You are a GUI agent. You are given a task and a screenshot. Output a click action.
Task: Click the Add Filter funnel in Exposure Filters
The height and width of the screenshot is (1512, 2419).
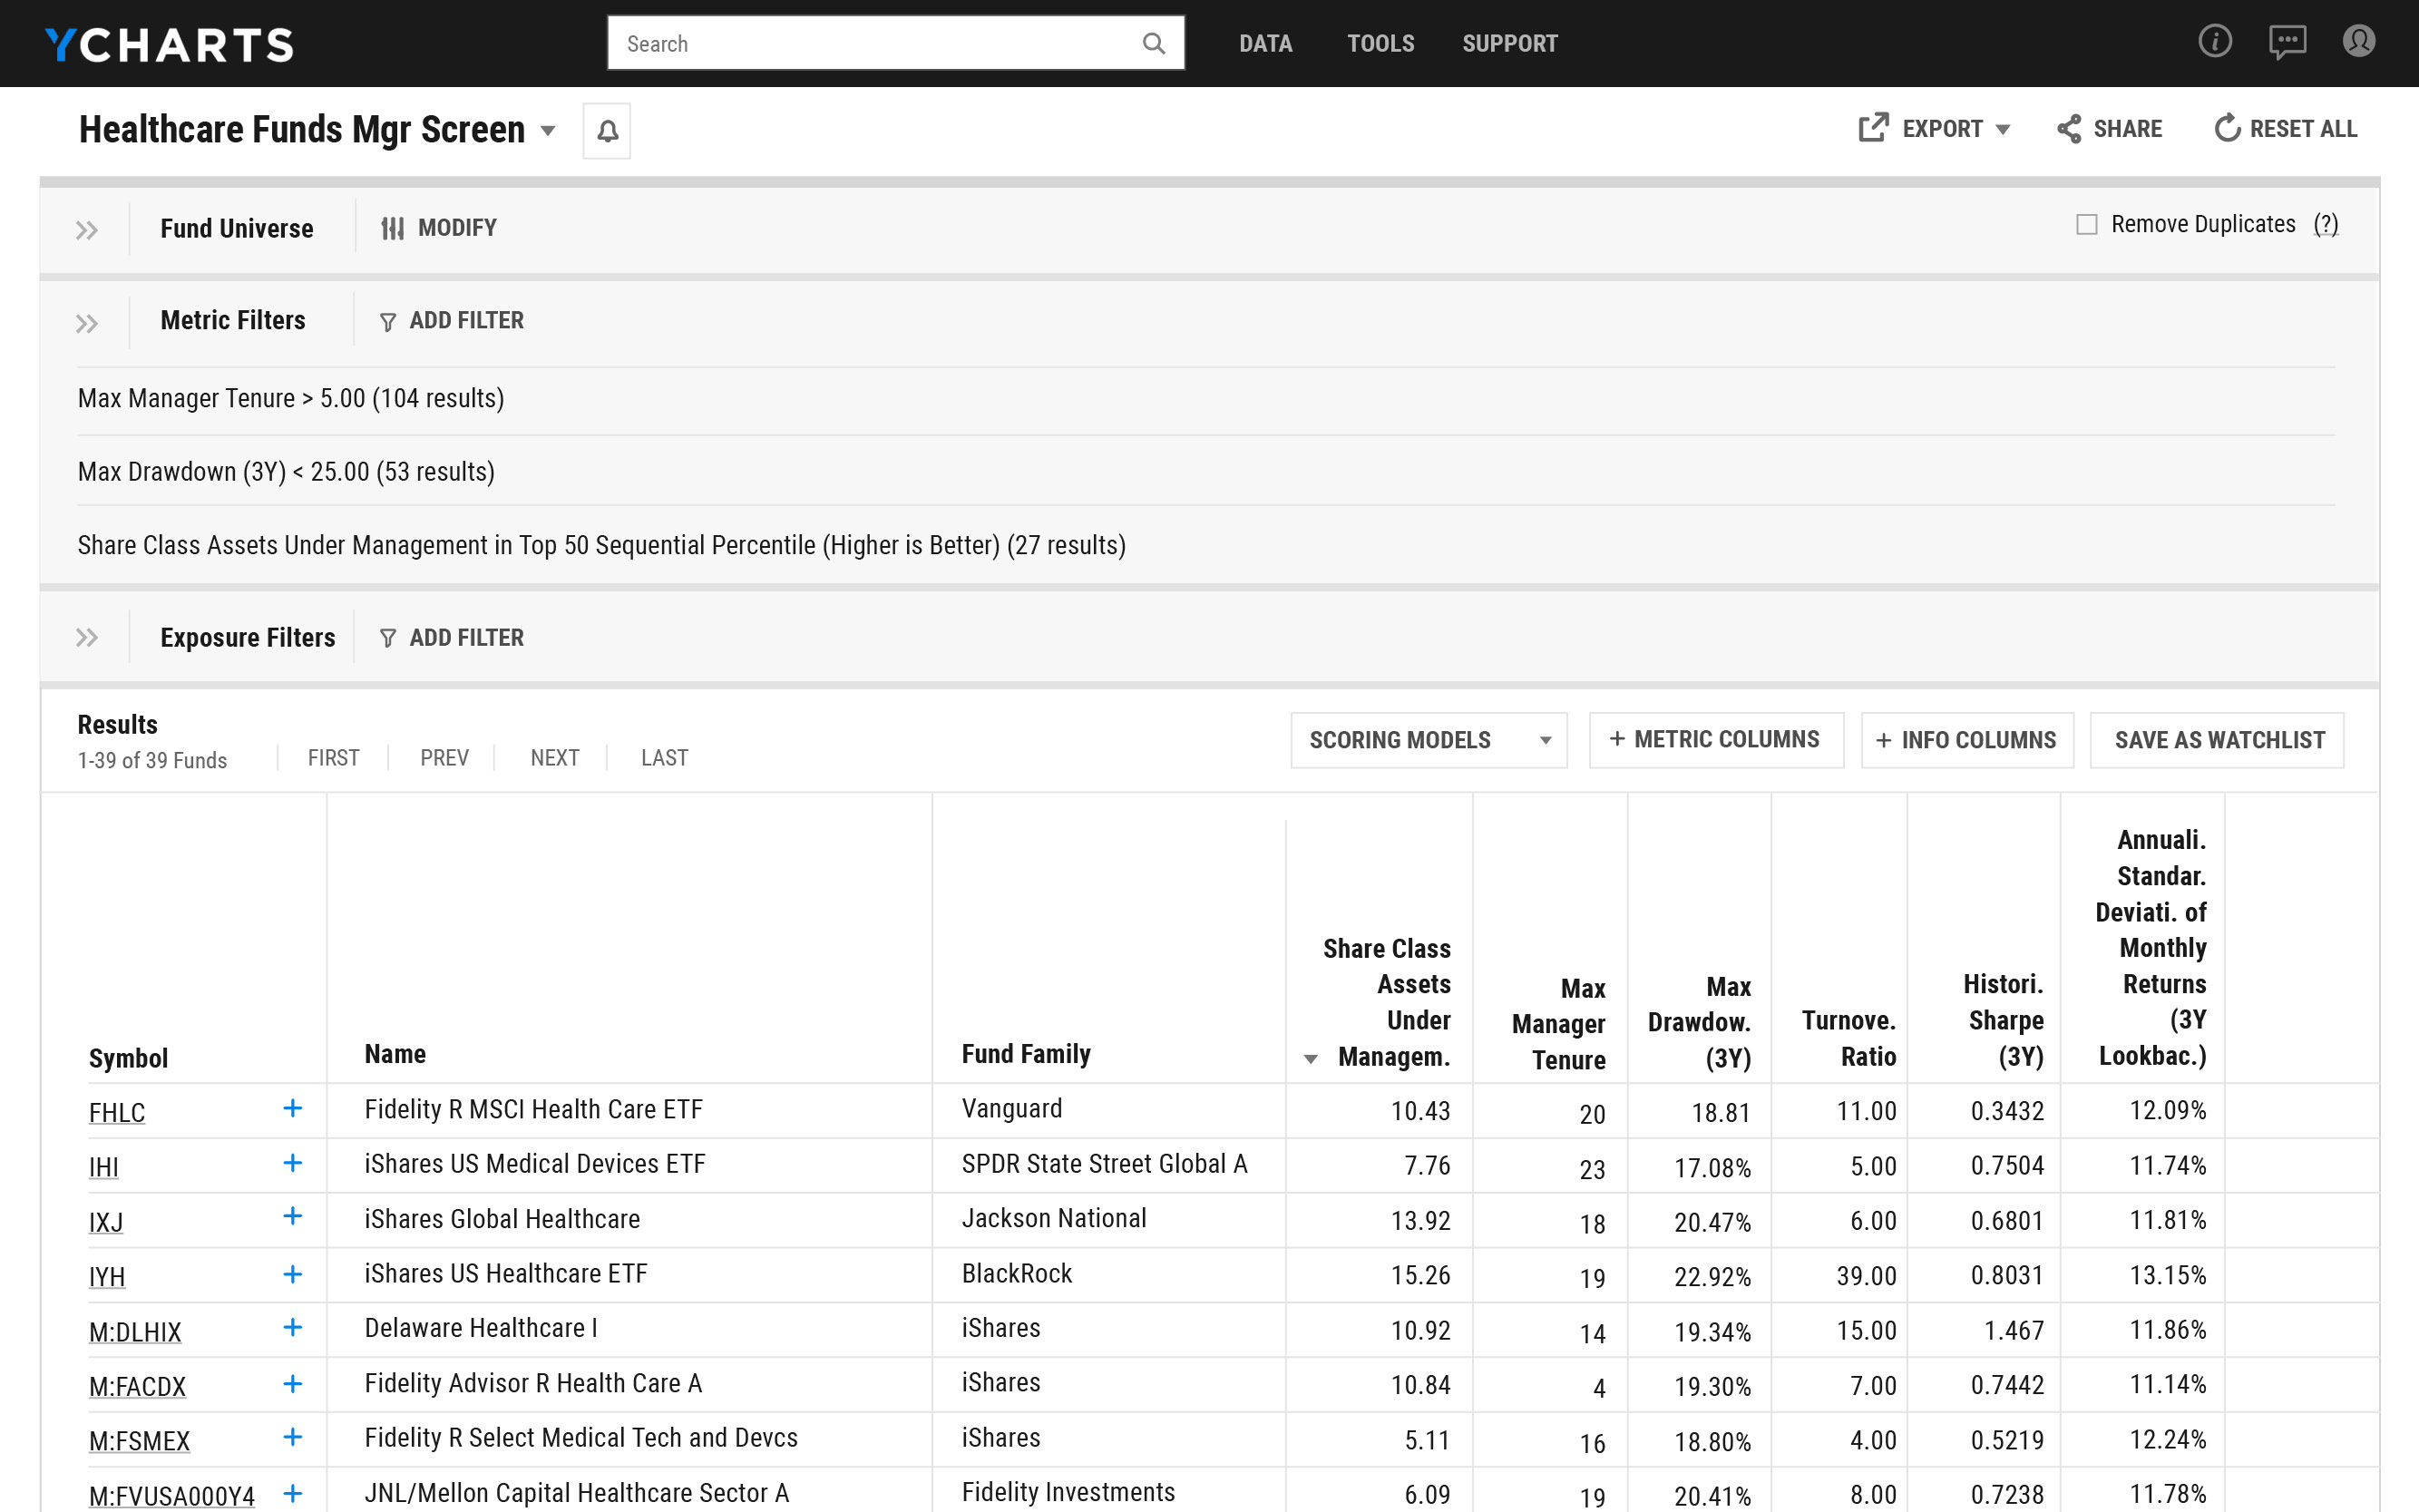tap(387, 637)
